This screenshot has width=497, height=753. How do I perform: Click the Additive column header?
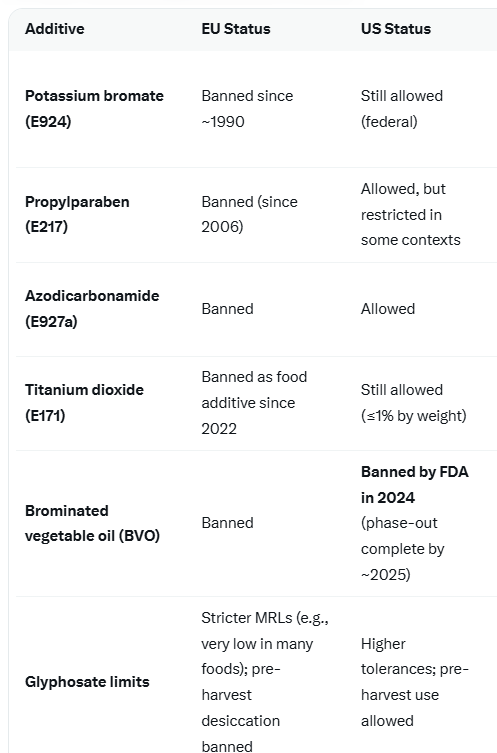(x=55, y=29)
